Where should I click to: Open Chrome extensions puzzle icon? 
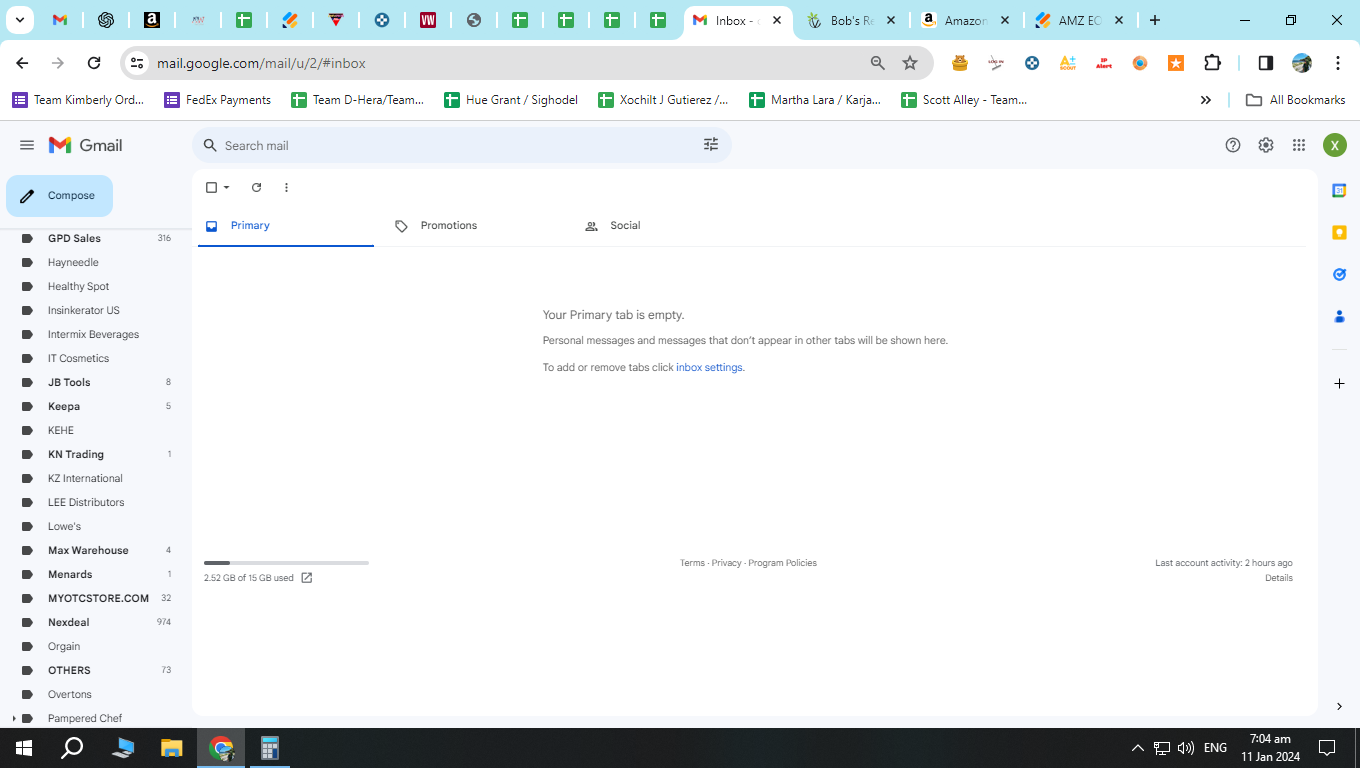tap(1212, 63)
